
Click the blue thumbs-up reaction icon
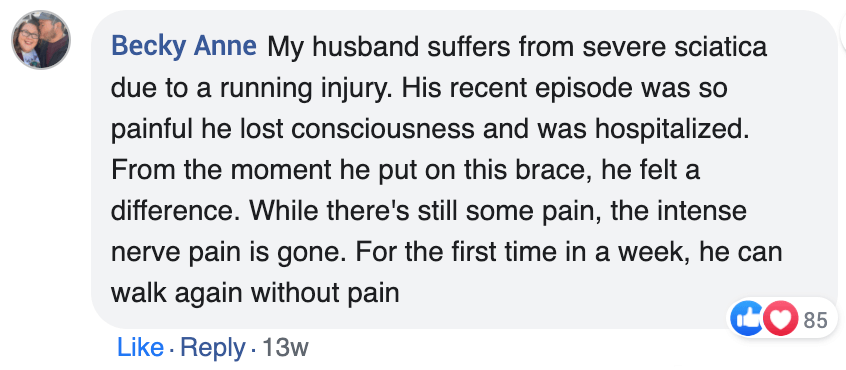747,318
